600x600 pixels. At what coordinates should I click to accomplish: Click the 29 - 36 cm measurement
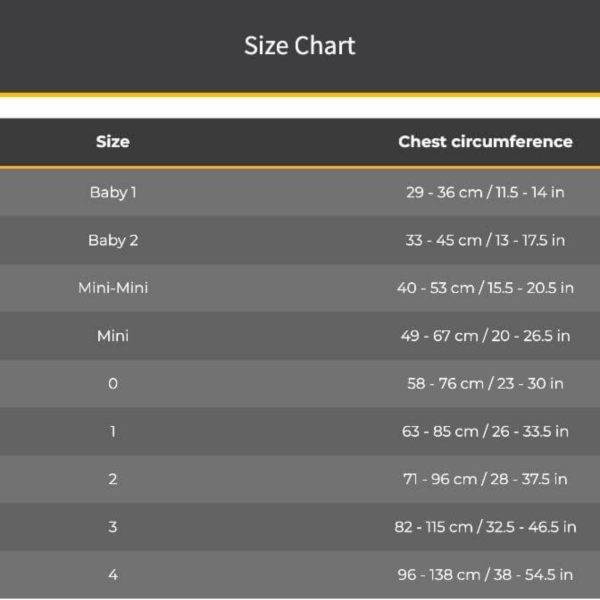pyautogui.click(x=485, y=192)
